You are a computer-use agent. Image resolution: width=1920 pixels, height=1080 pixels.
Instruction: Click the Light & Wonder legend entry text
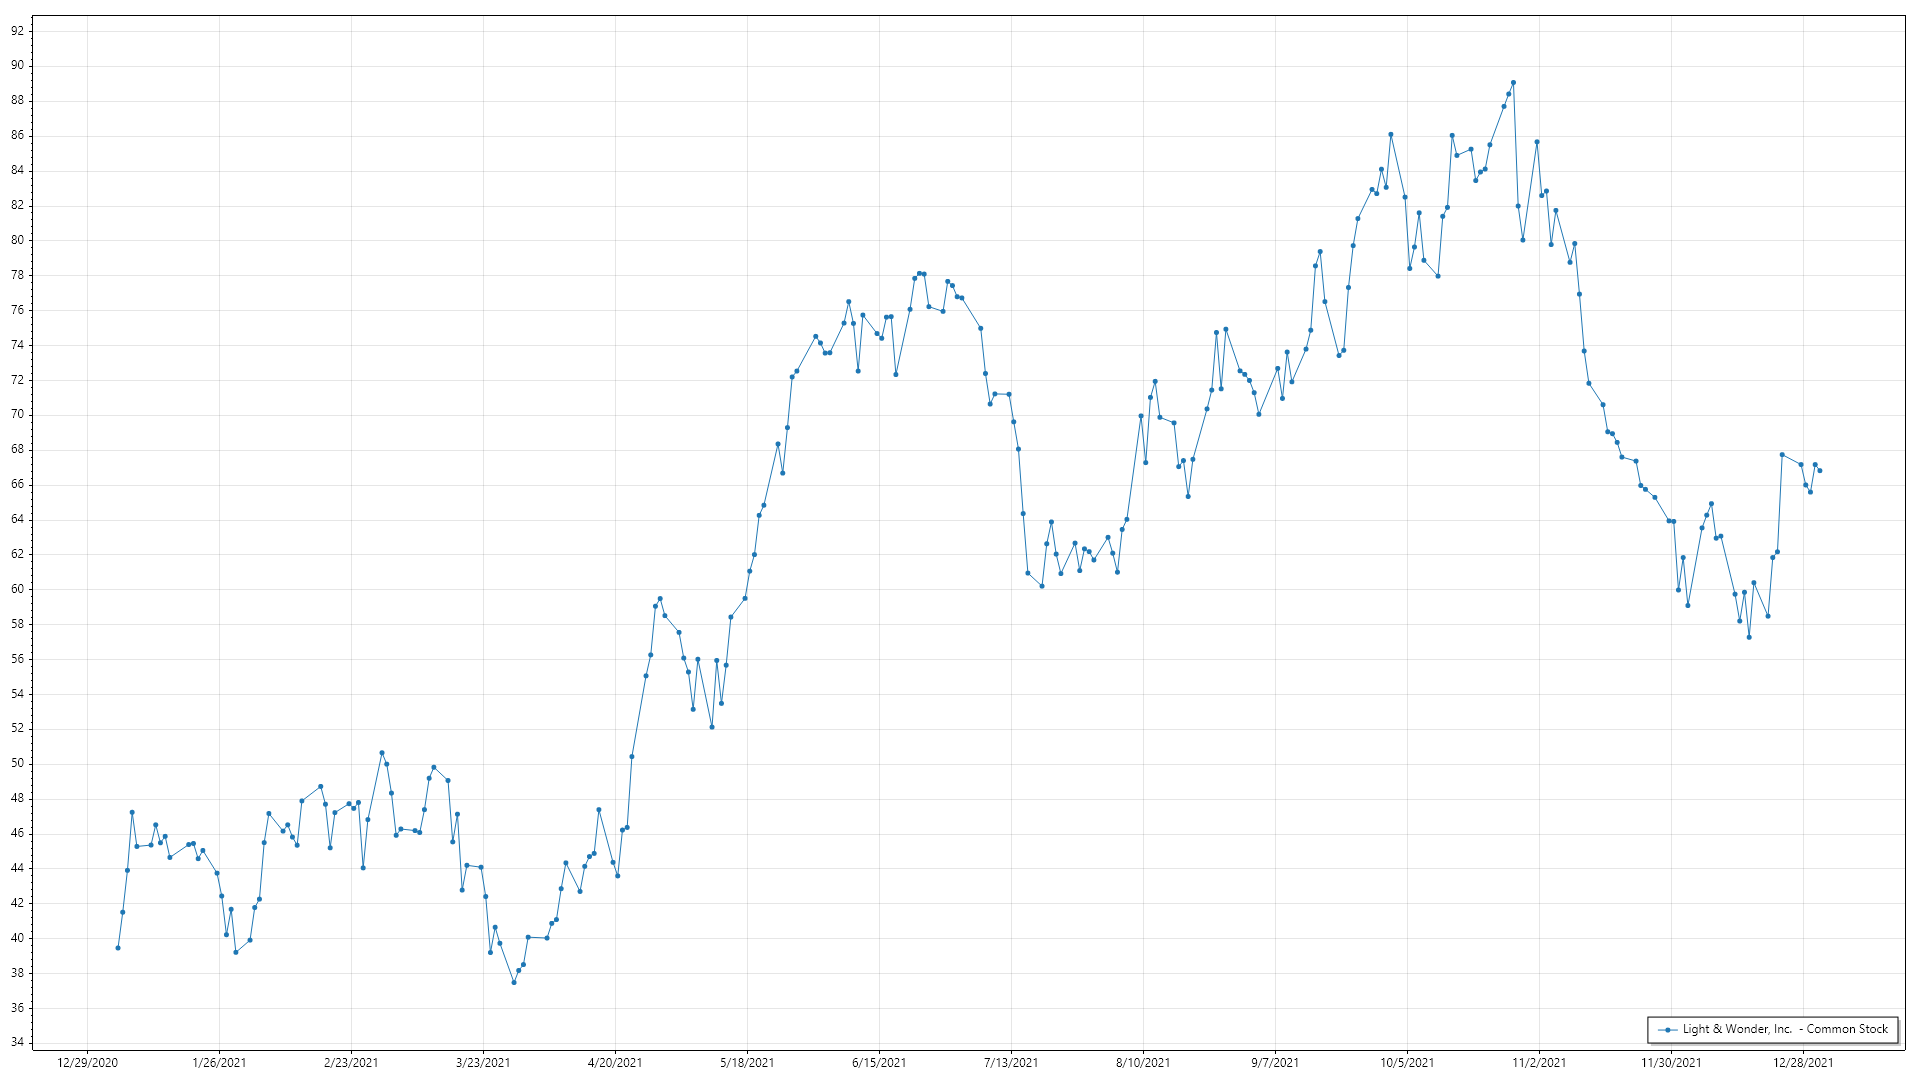[x=1784, y=1029]
